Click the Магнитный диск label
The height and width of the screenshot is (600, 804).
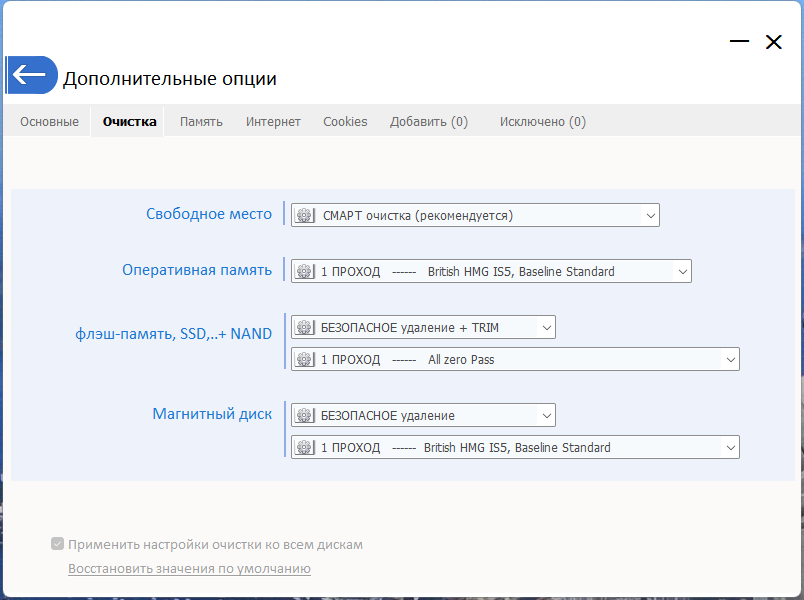[212, 414]
